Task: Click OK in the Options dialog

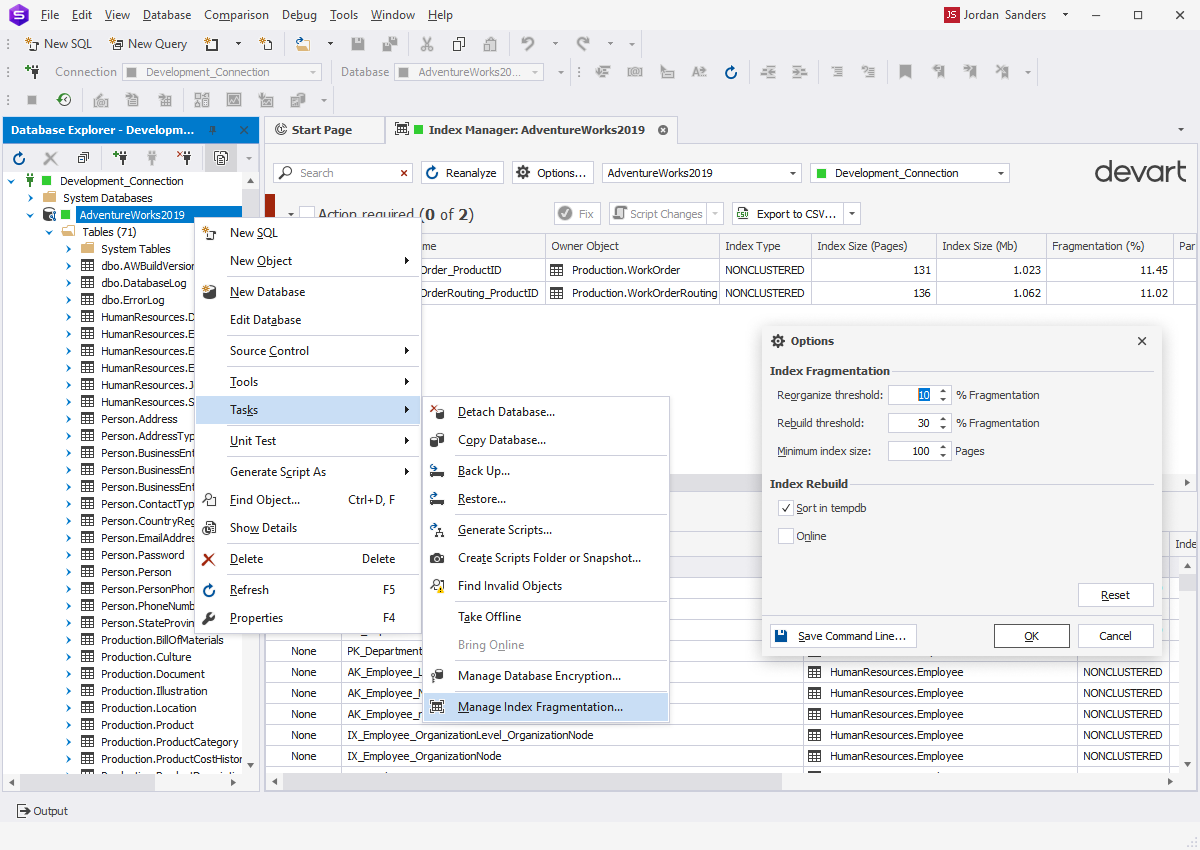Action: (1031, 635)
